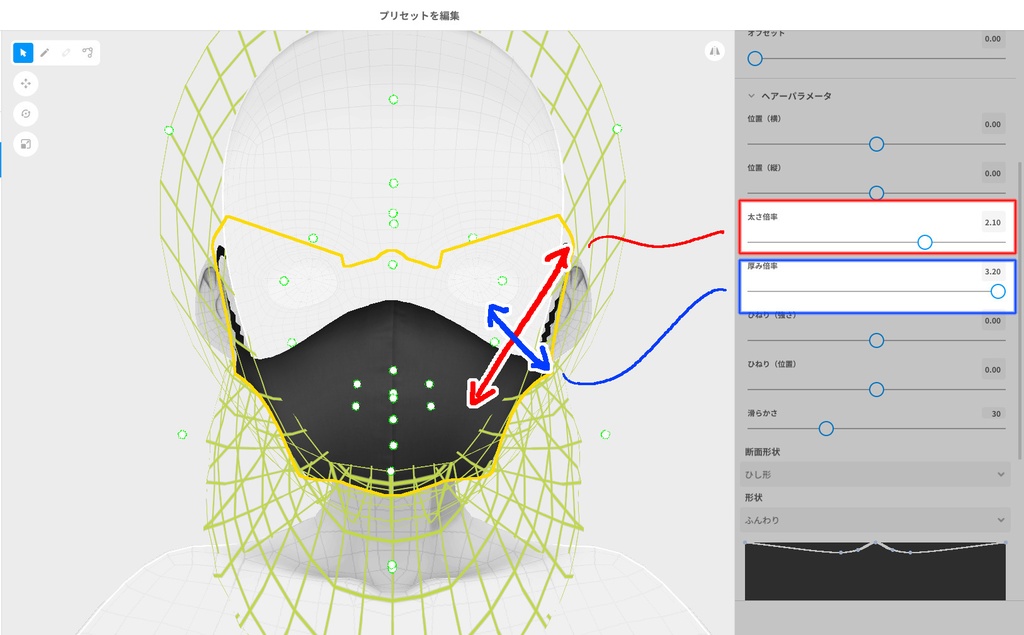Screen dimensions: 1024x635
Task: Click the ひねり（位置） value field
Action: click(x=993, y=369)
